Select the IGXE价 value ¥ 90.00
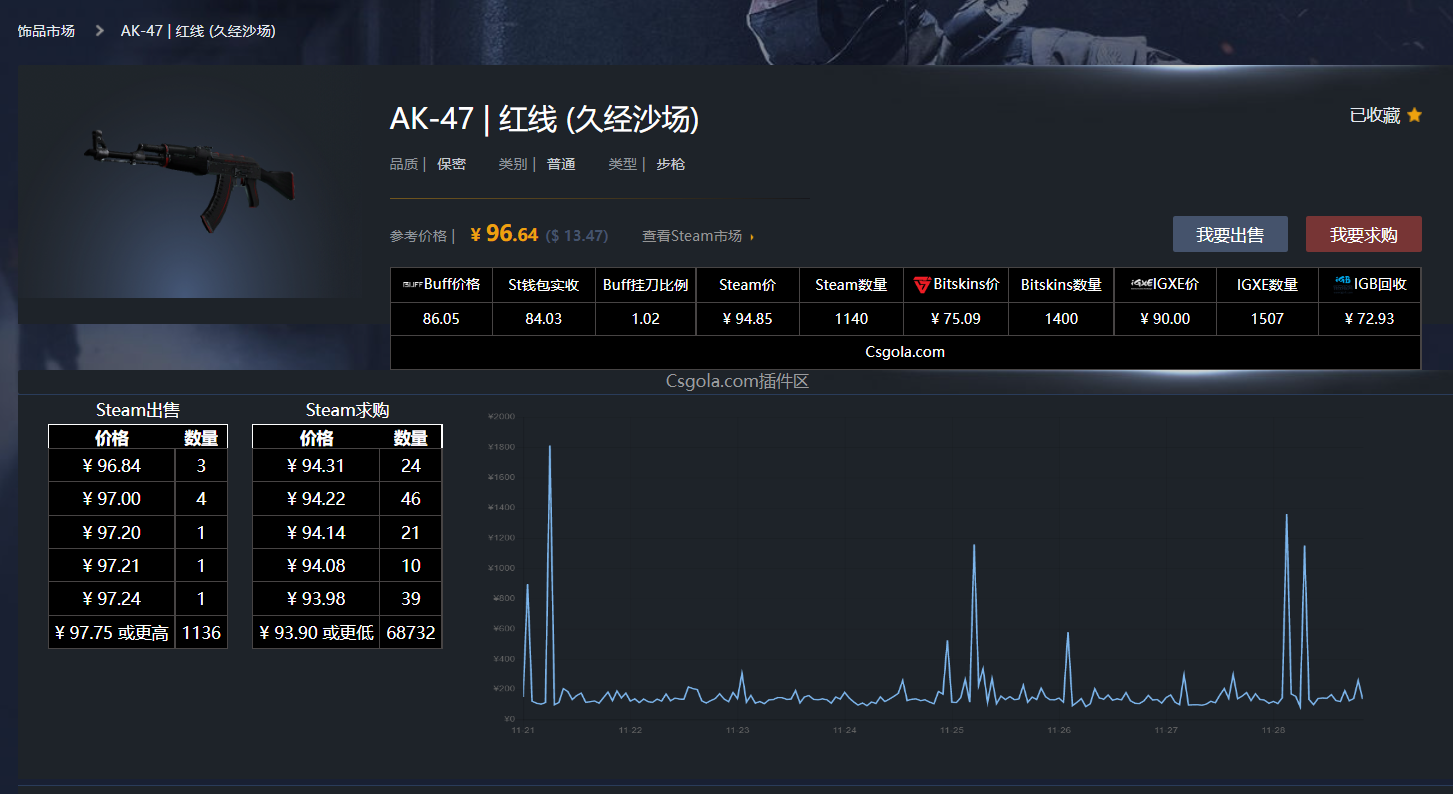 tap(1165, 319)
